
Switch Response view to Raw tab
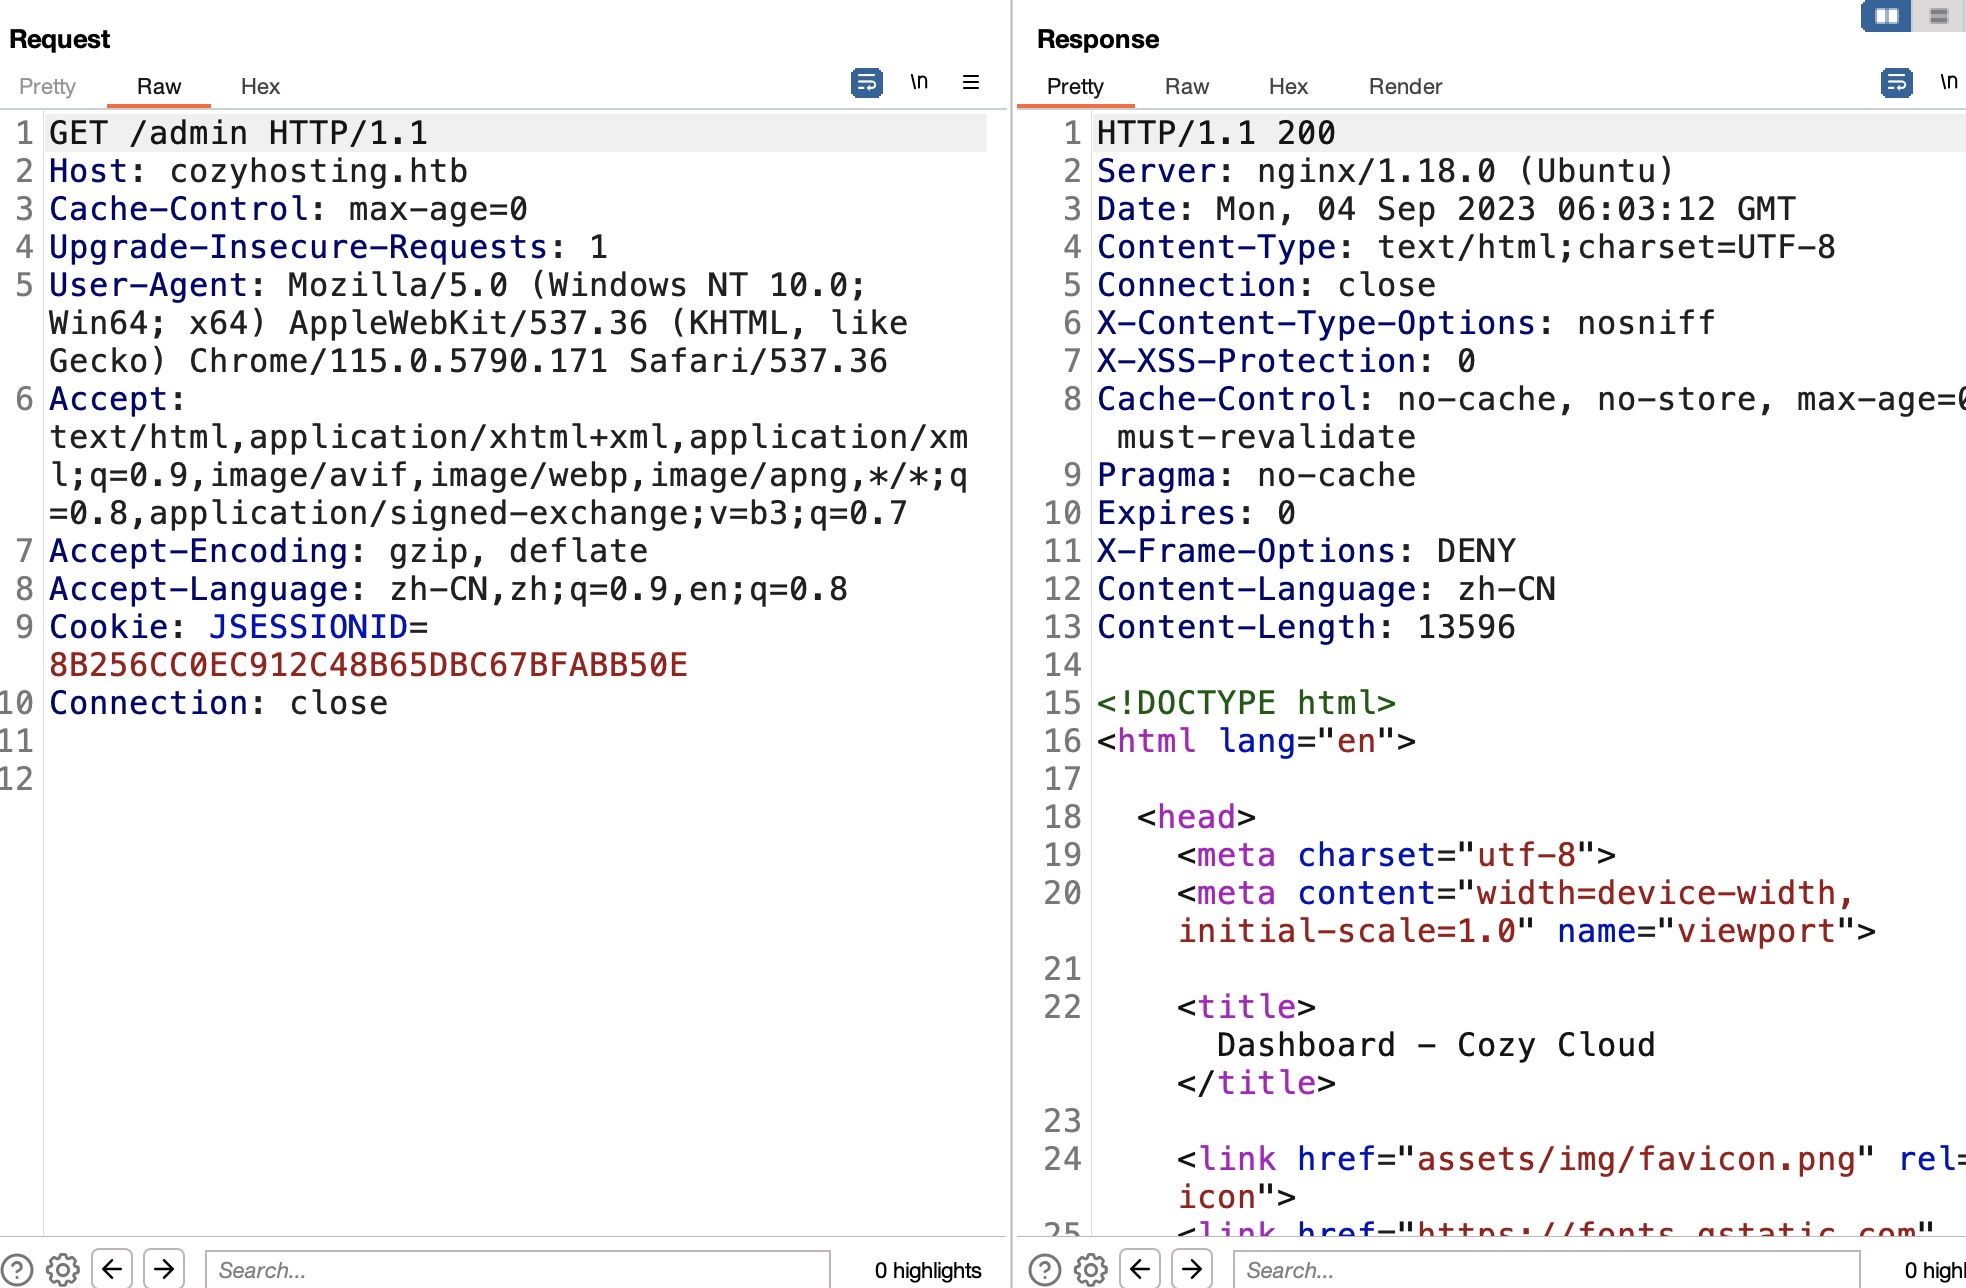pyautogui.click(x=1186, y=87)
